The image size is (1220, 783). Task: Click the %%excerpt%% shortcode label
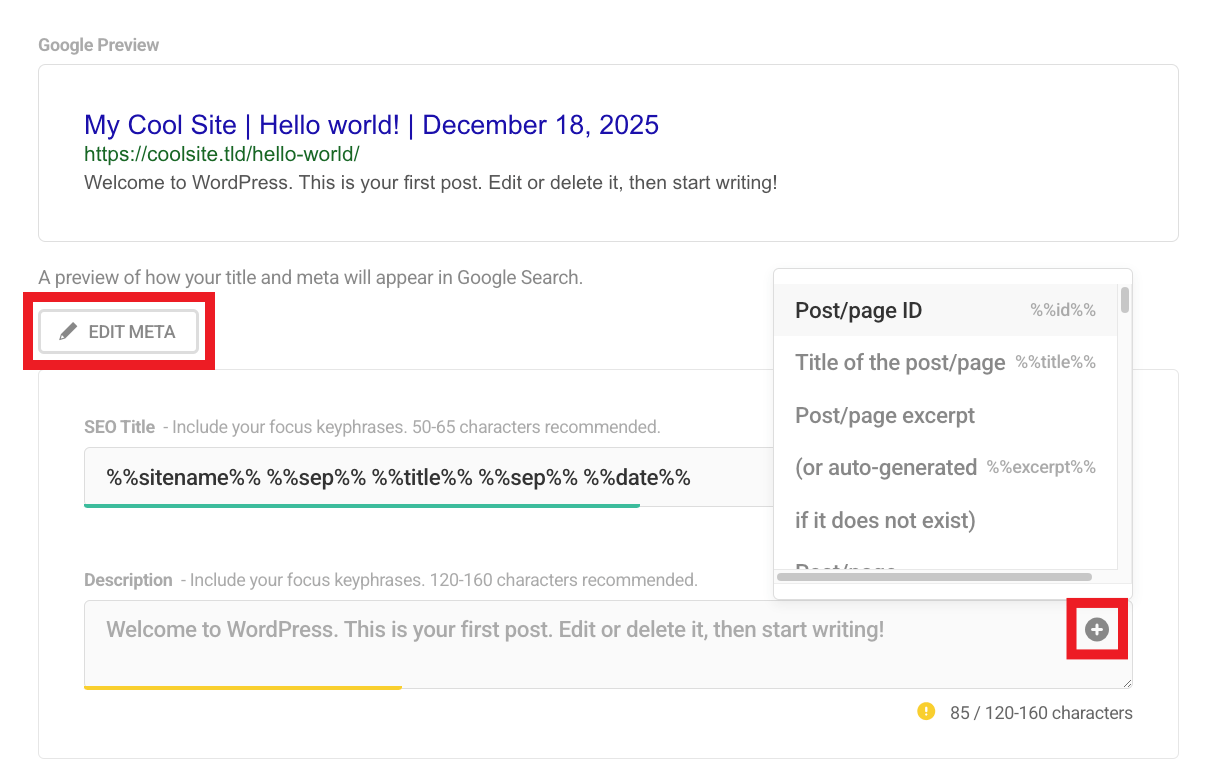click(1041, 467)
